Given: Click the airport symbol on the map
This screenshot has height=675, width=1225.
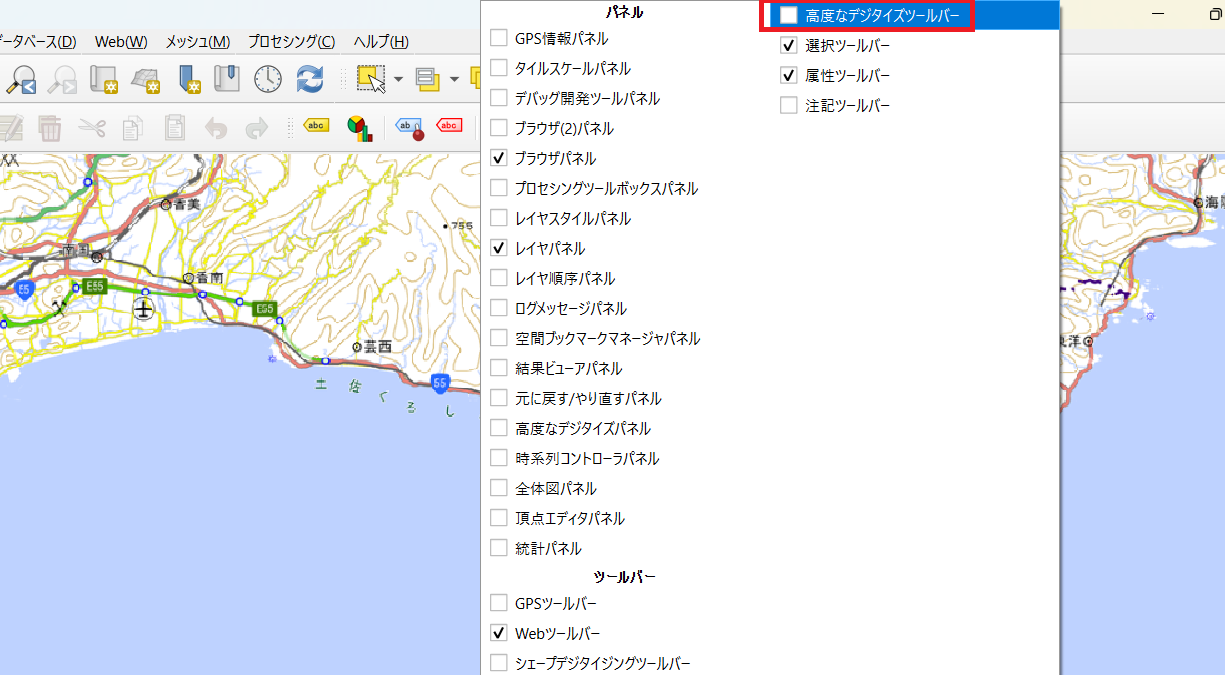Looking at the screenshot, I should tap(145, 311).
